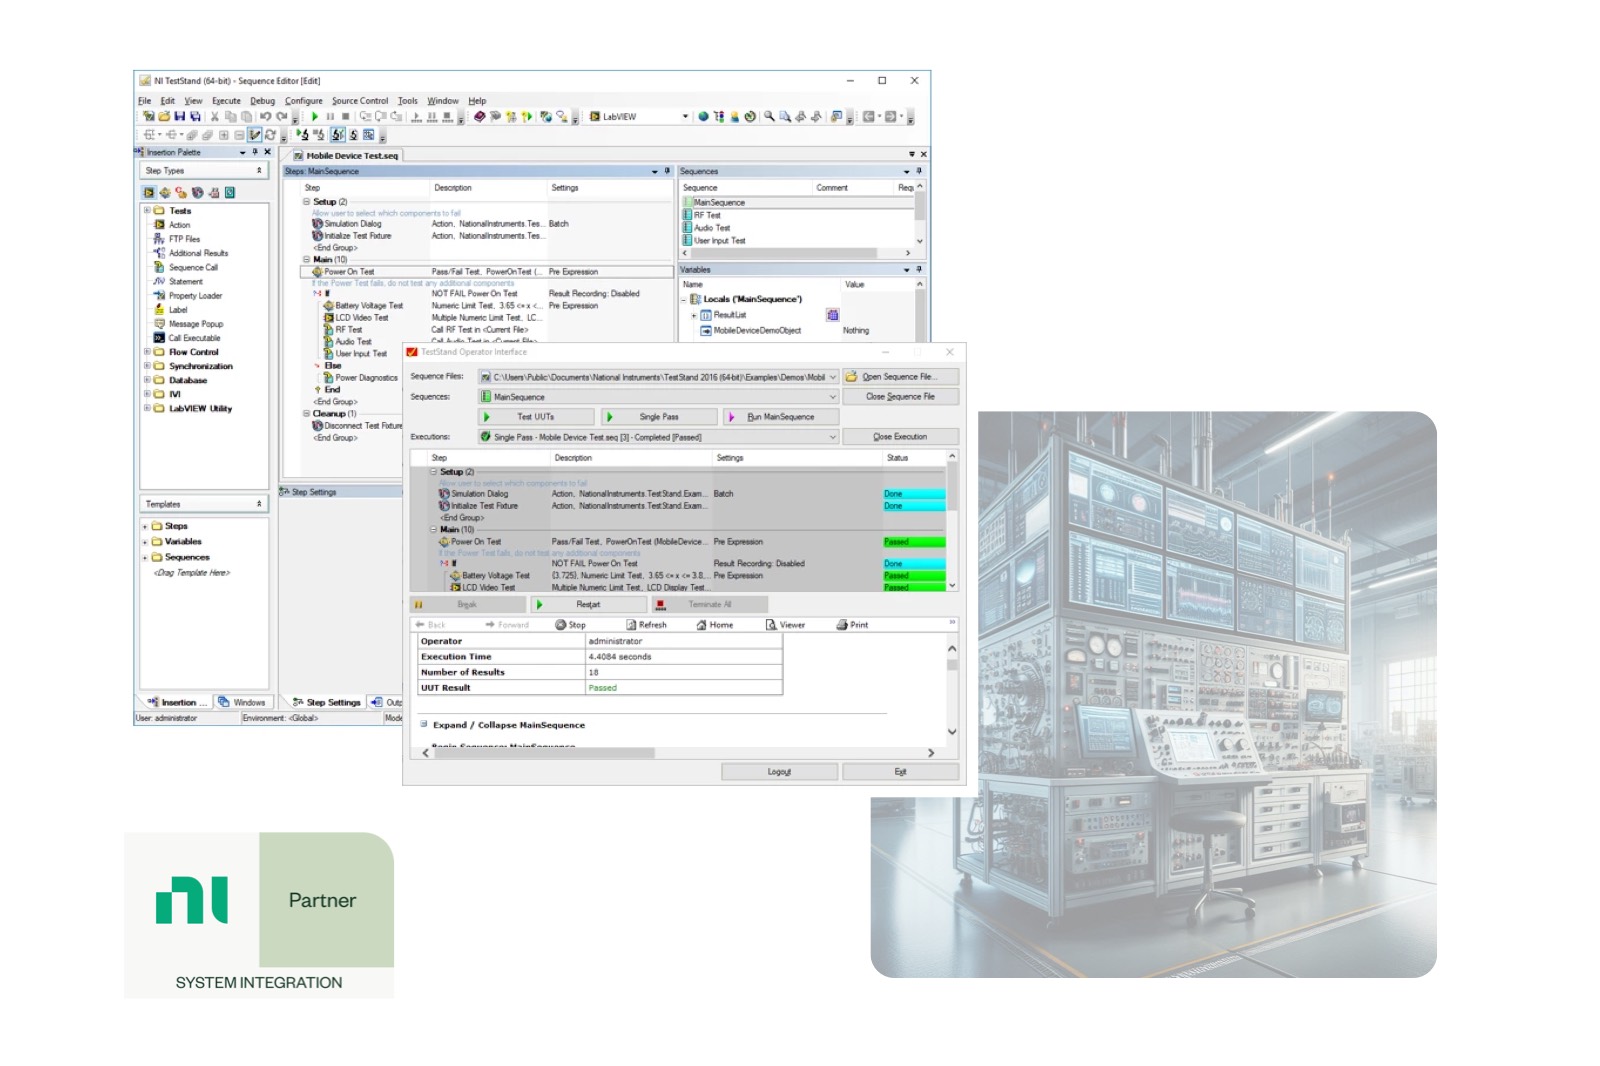Click the RF Test sequence icon
Screen dimensions: 1600x1066
[687, 215]
